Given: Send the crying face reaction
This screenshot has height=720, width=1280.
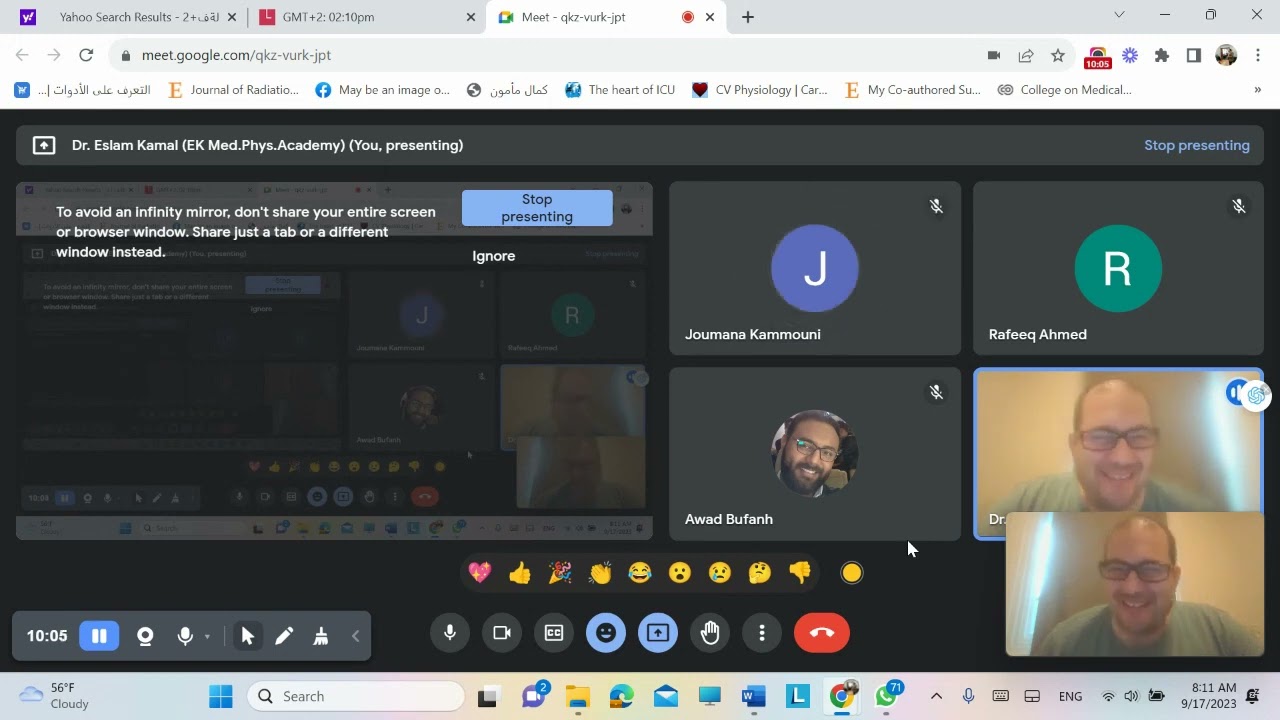Looking at the screenshot, I should point(720,573).
